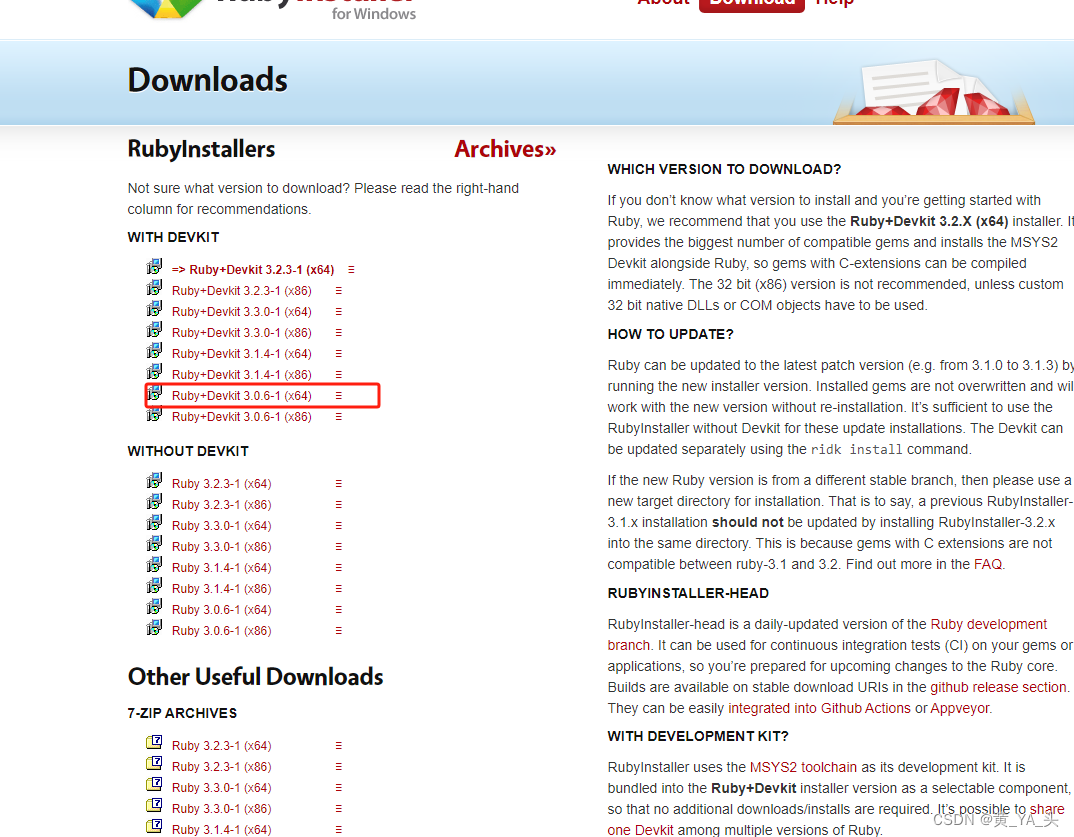Click 7-zip archive icon beside Ruby 3.2.3-1 (x64)
1074x837 pixels.
(x=154, y=742)
